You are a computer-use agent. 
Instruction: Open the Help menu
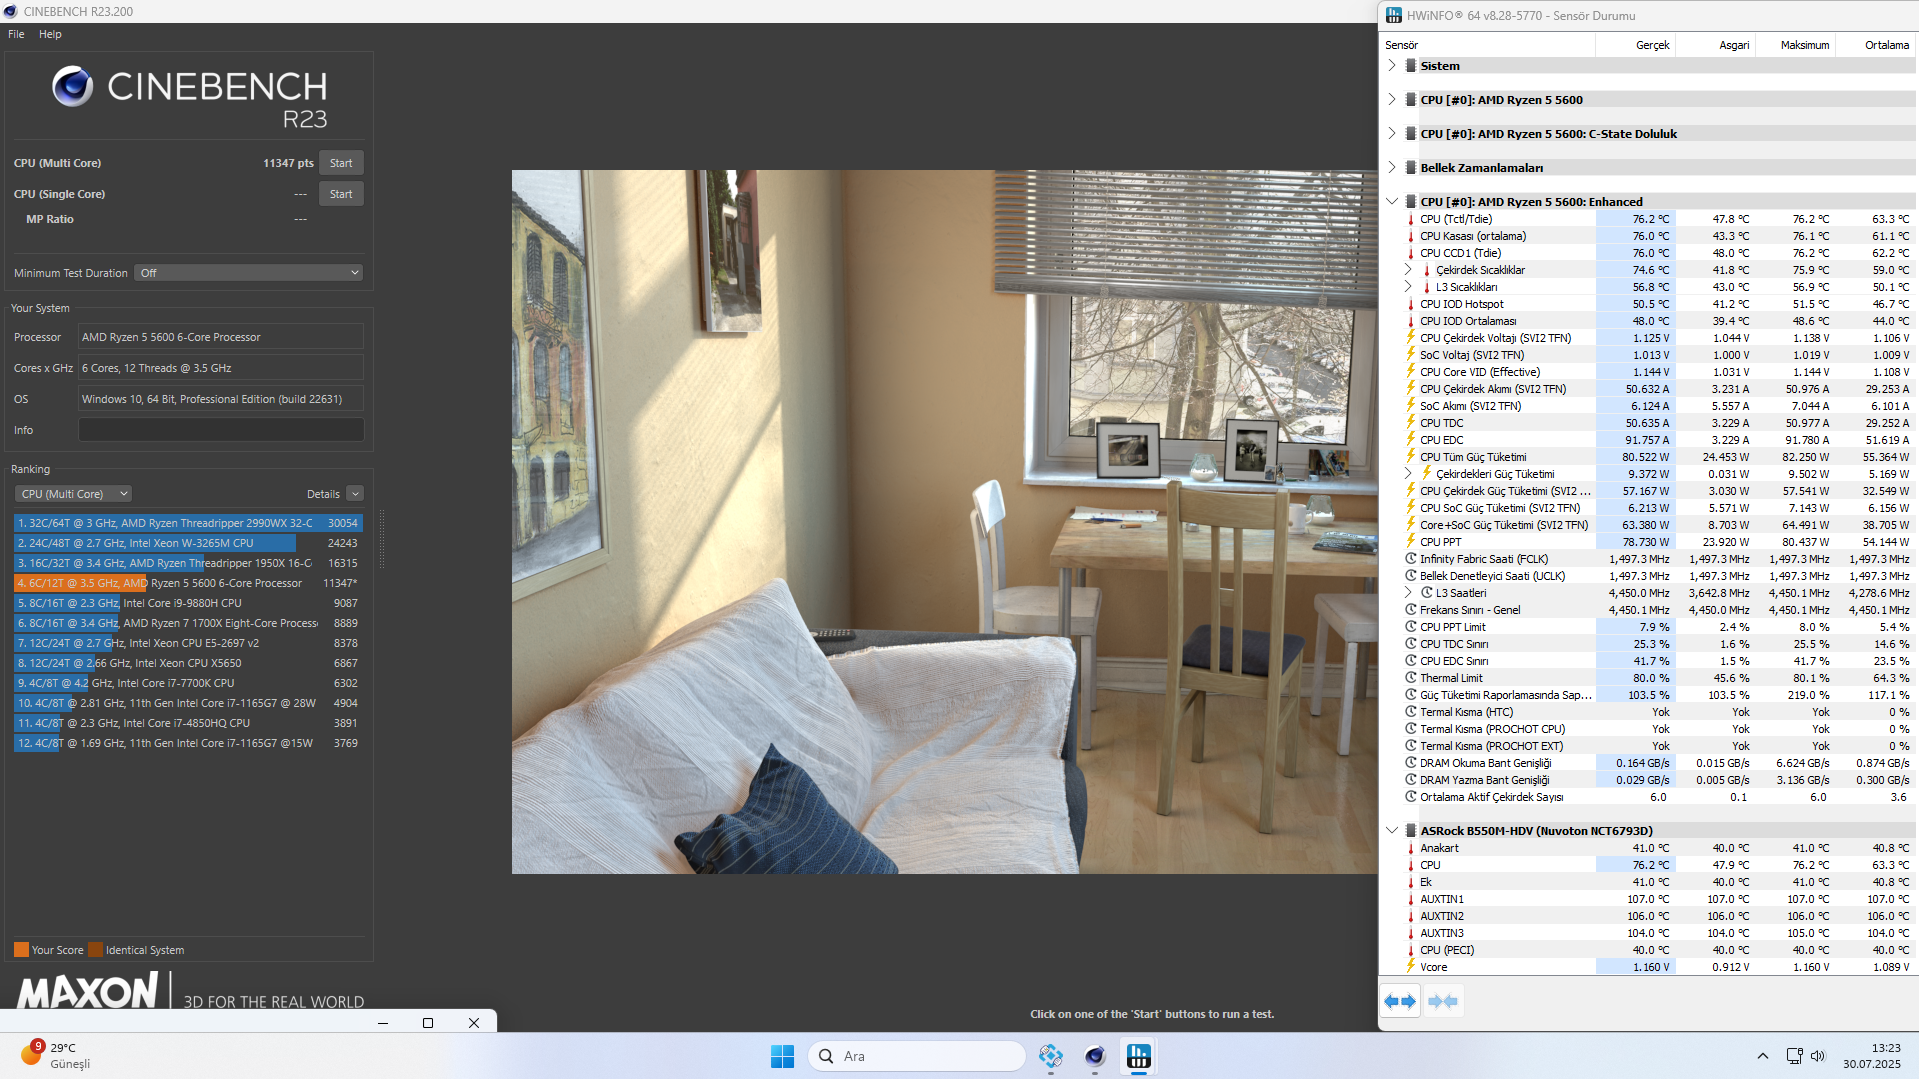click(x=50, y=34)
